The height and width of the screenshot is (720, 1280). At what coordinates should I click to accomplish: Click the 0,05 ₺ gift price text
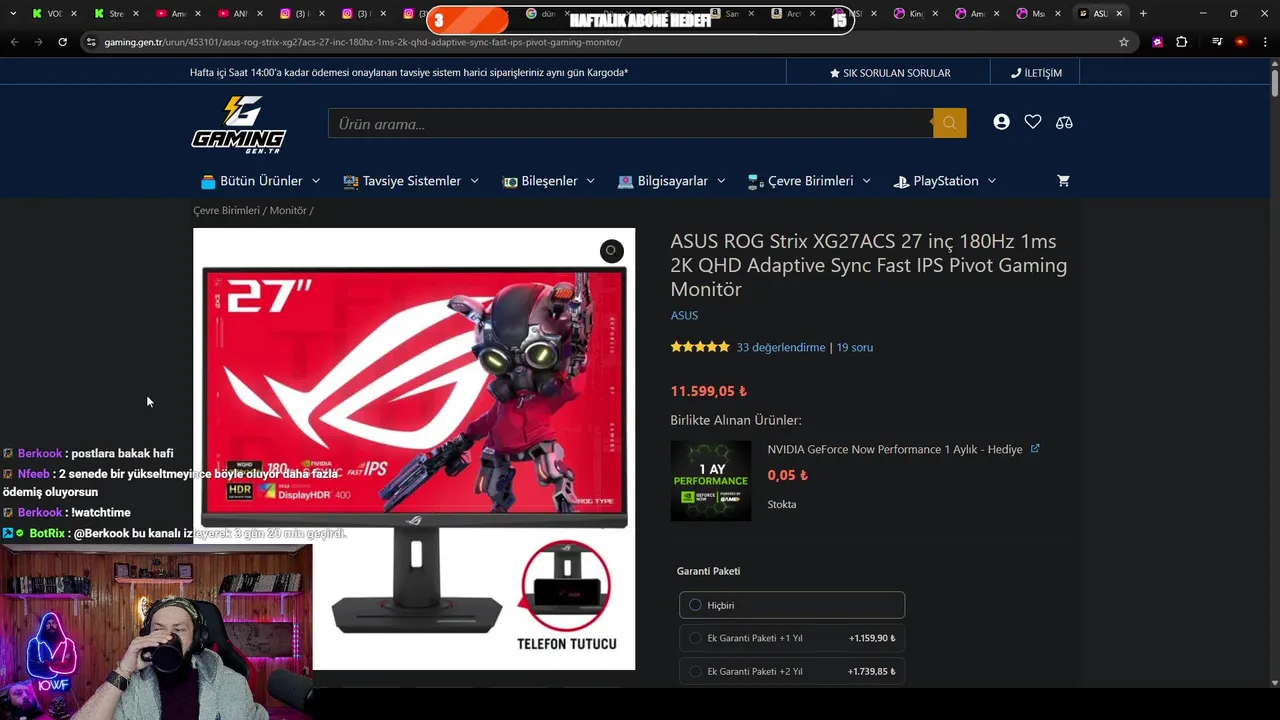click(x=788, y=475)
